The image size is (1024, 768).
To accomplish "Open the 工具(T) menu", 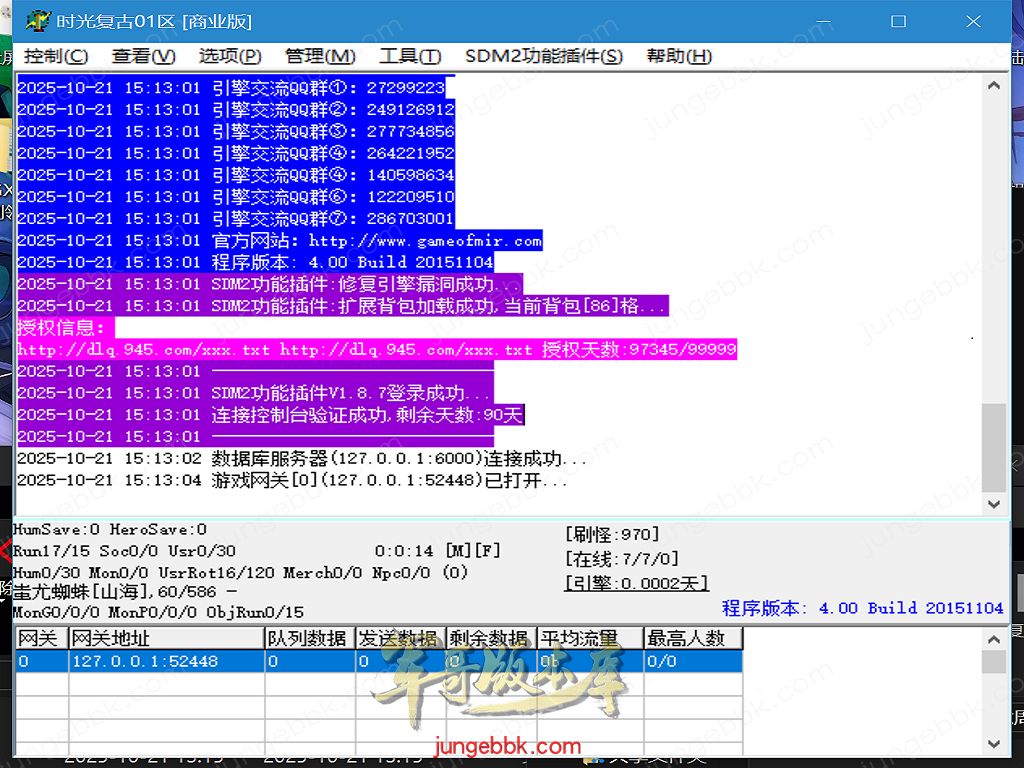I will [410, 56].
